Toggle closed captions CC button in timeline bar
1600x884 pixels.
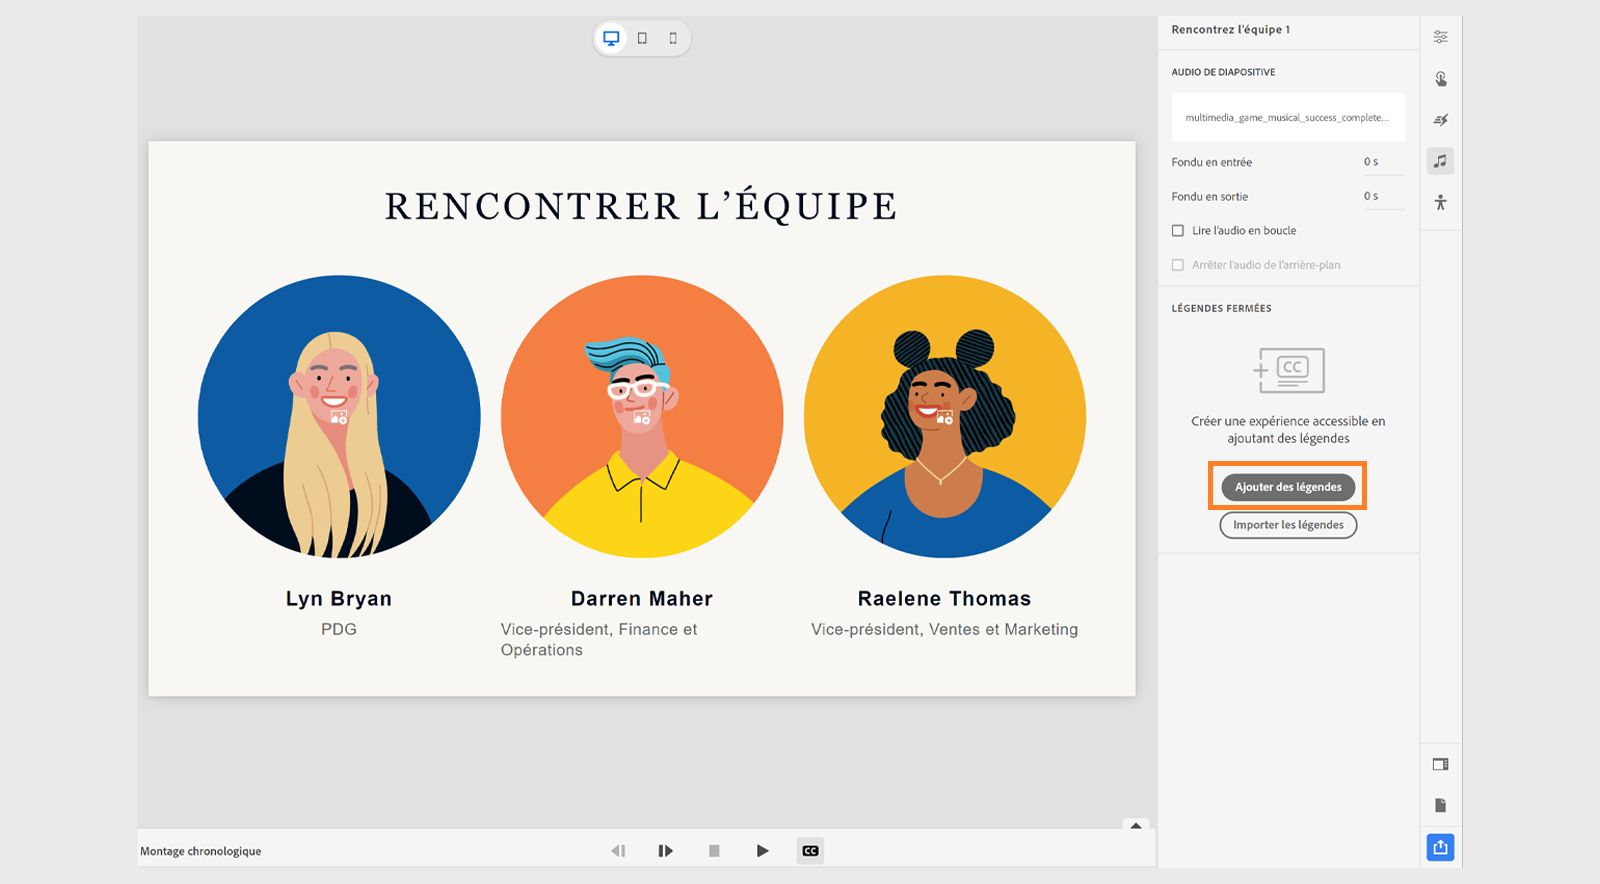[810, 851]
